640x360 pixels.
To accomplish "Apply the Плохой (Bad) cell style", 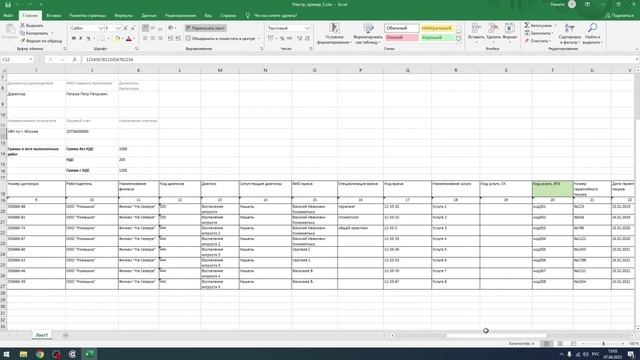I will [401, 38].
